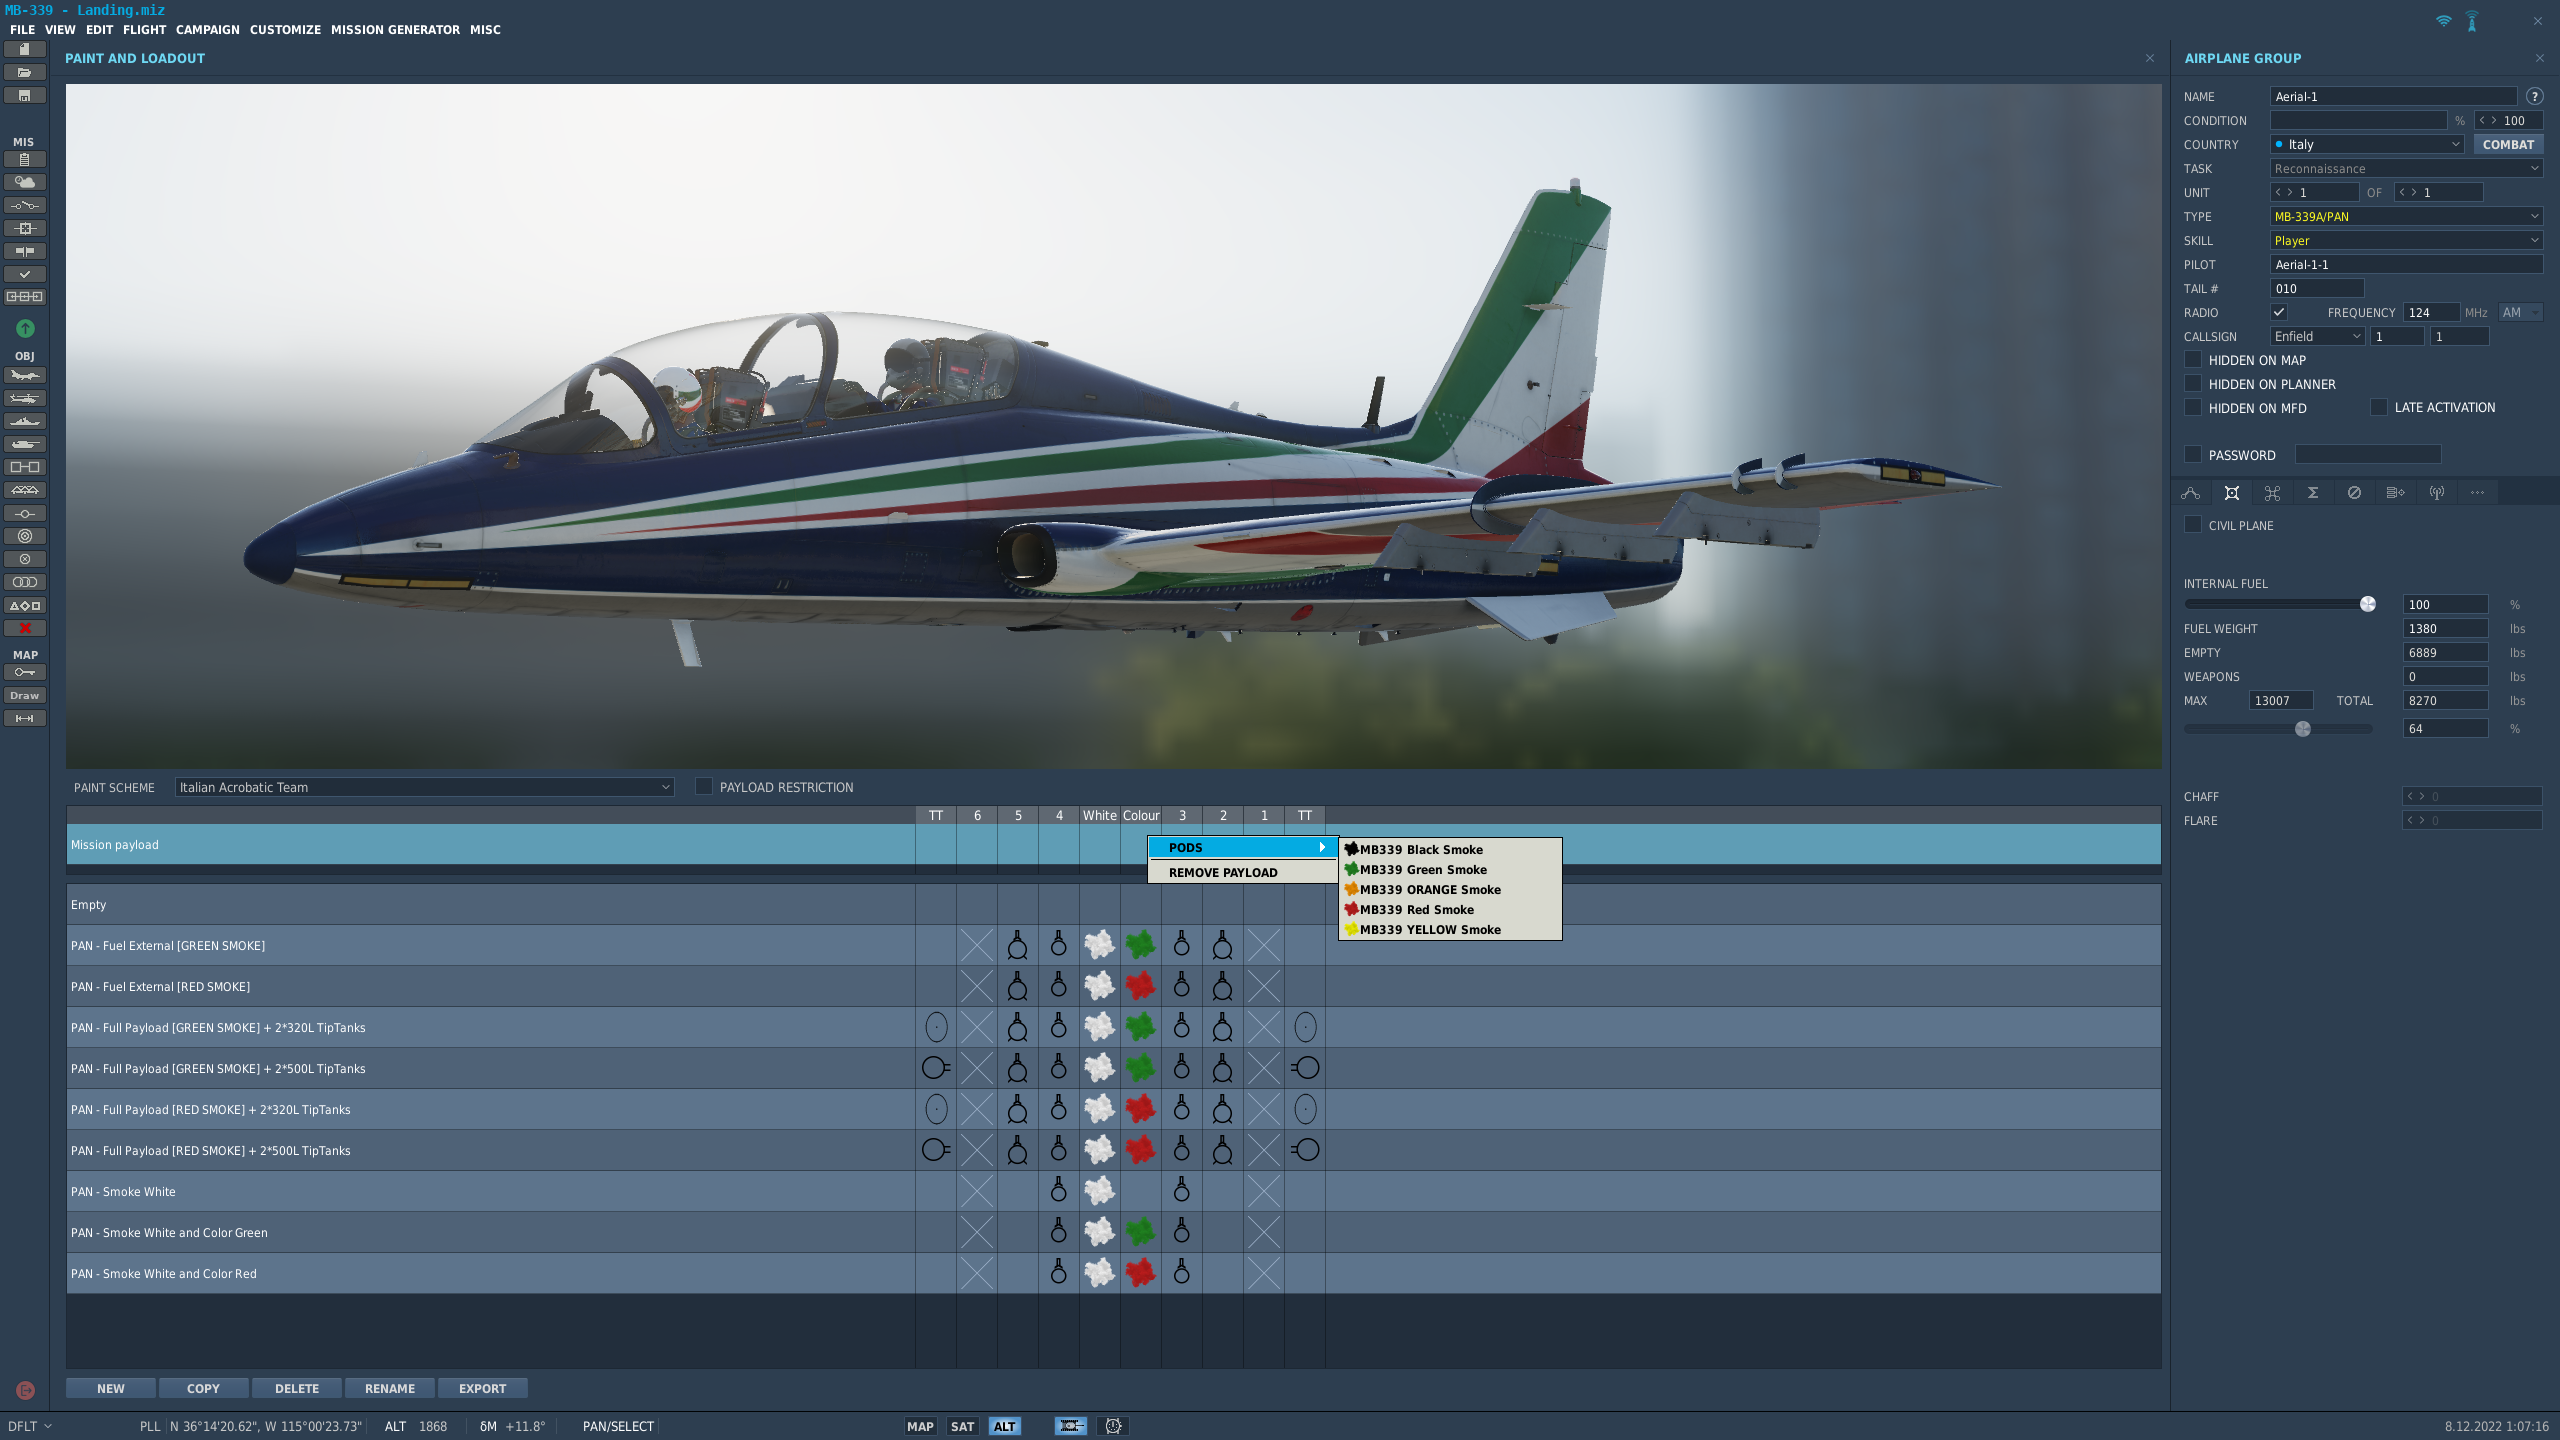
Task: Select the airplane object tool in OBJ section
Action: [25, 375]
